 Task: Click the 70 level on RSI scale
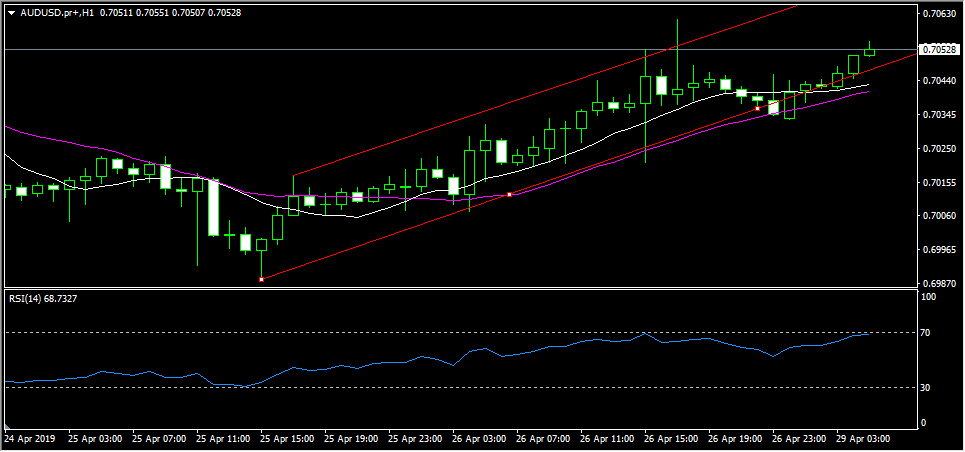click(926, 333)
